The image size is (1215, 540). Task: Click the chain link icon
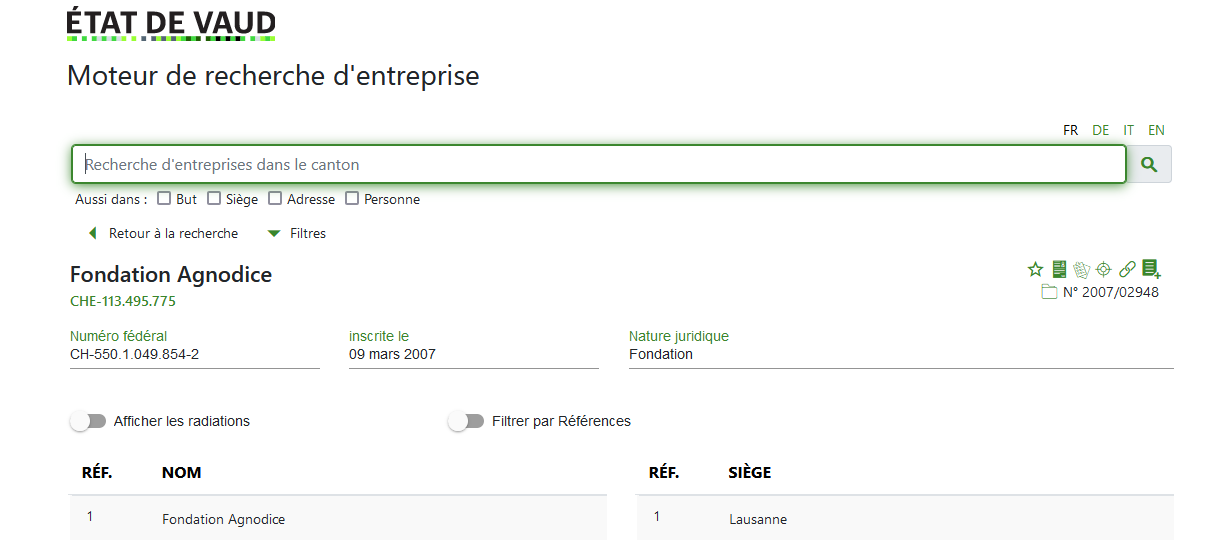click(1127, 269)
